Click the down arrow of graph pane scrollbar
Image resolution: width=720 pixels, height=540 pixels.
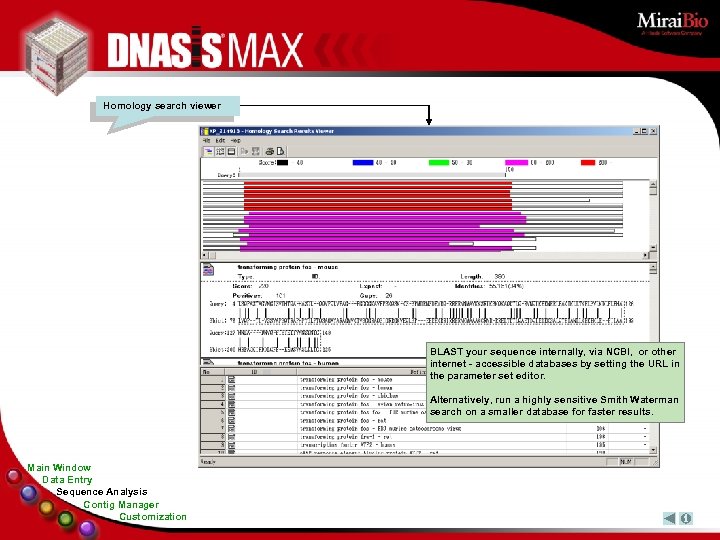point(653,248)
